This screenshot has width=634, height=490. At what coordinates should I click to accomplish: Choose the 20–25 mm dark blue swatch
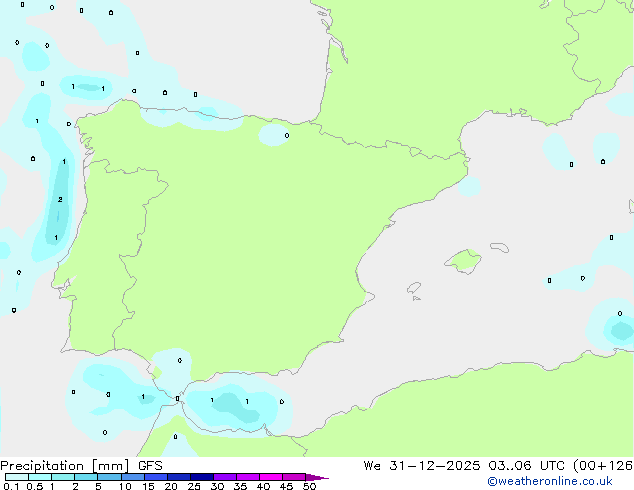pyautogui.click(x=178, y=477)
